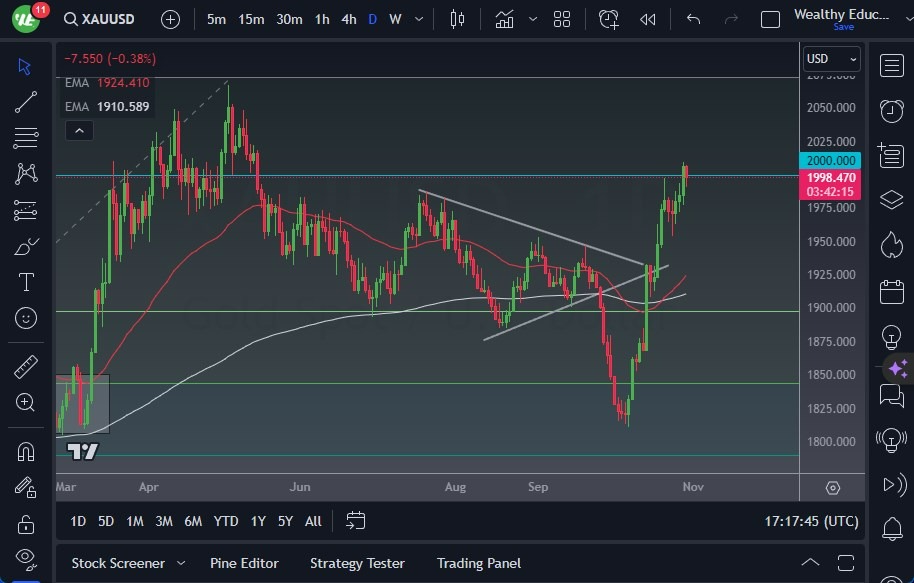
Task: Collapse the indicator legend chevron
Action: (79, 130)
